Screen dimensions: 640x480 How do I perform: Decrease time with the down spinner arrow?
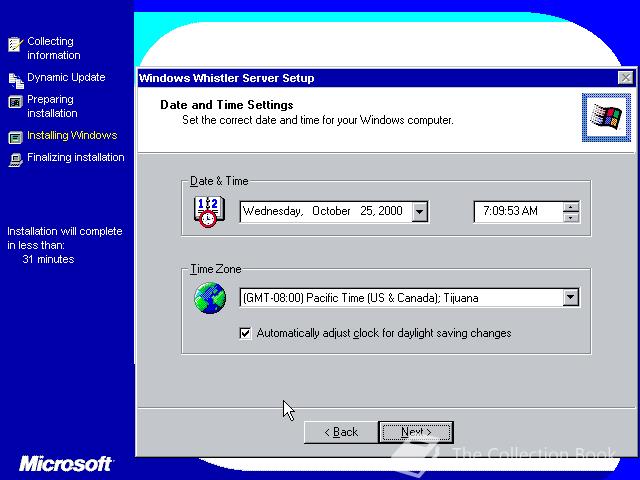(571, 217)
